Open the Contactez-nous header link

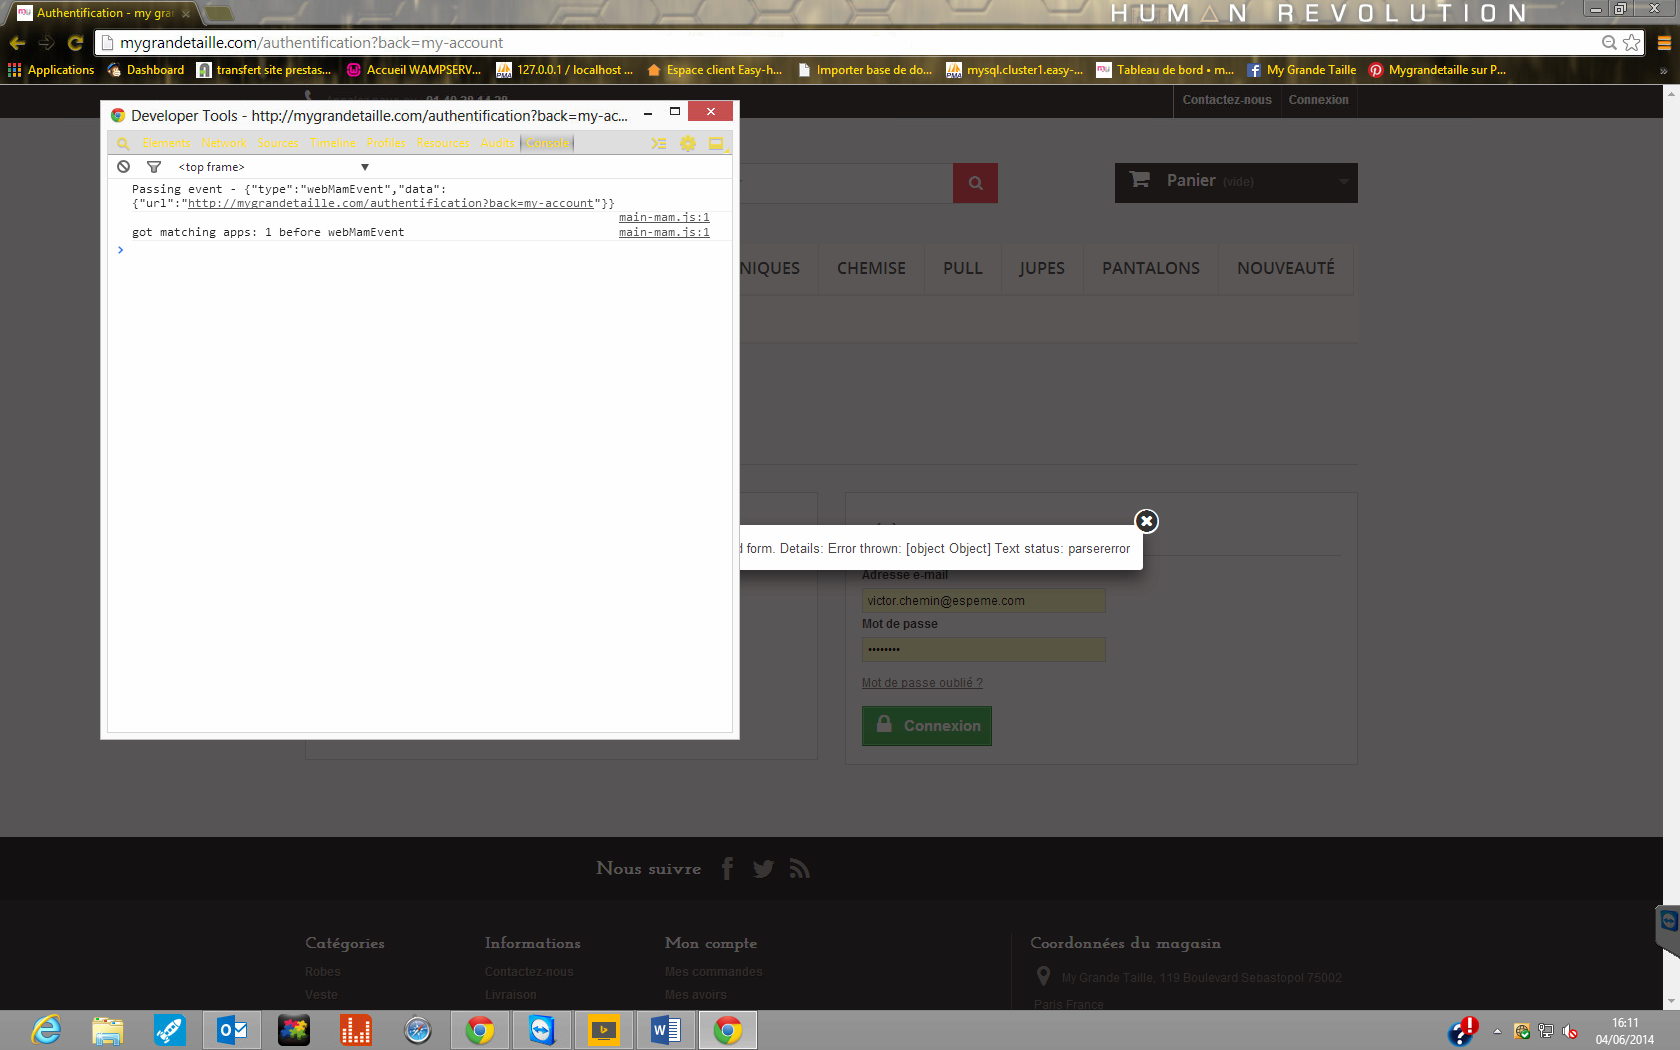1227,100
